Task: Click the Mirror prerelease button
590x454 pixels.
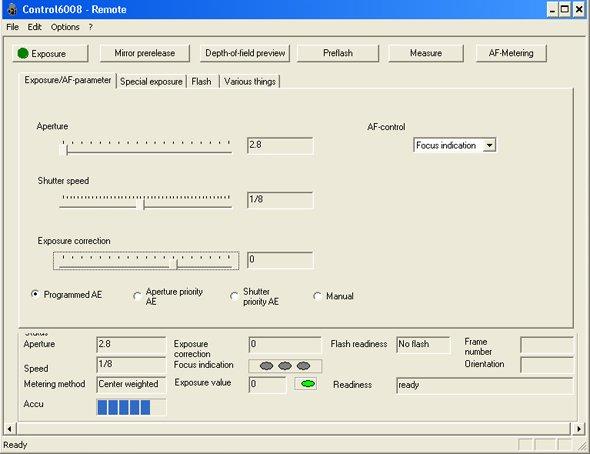Action: [144, 53]
